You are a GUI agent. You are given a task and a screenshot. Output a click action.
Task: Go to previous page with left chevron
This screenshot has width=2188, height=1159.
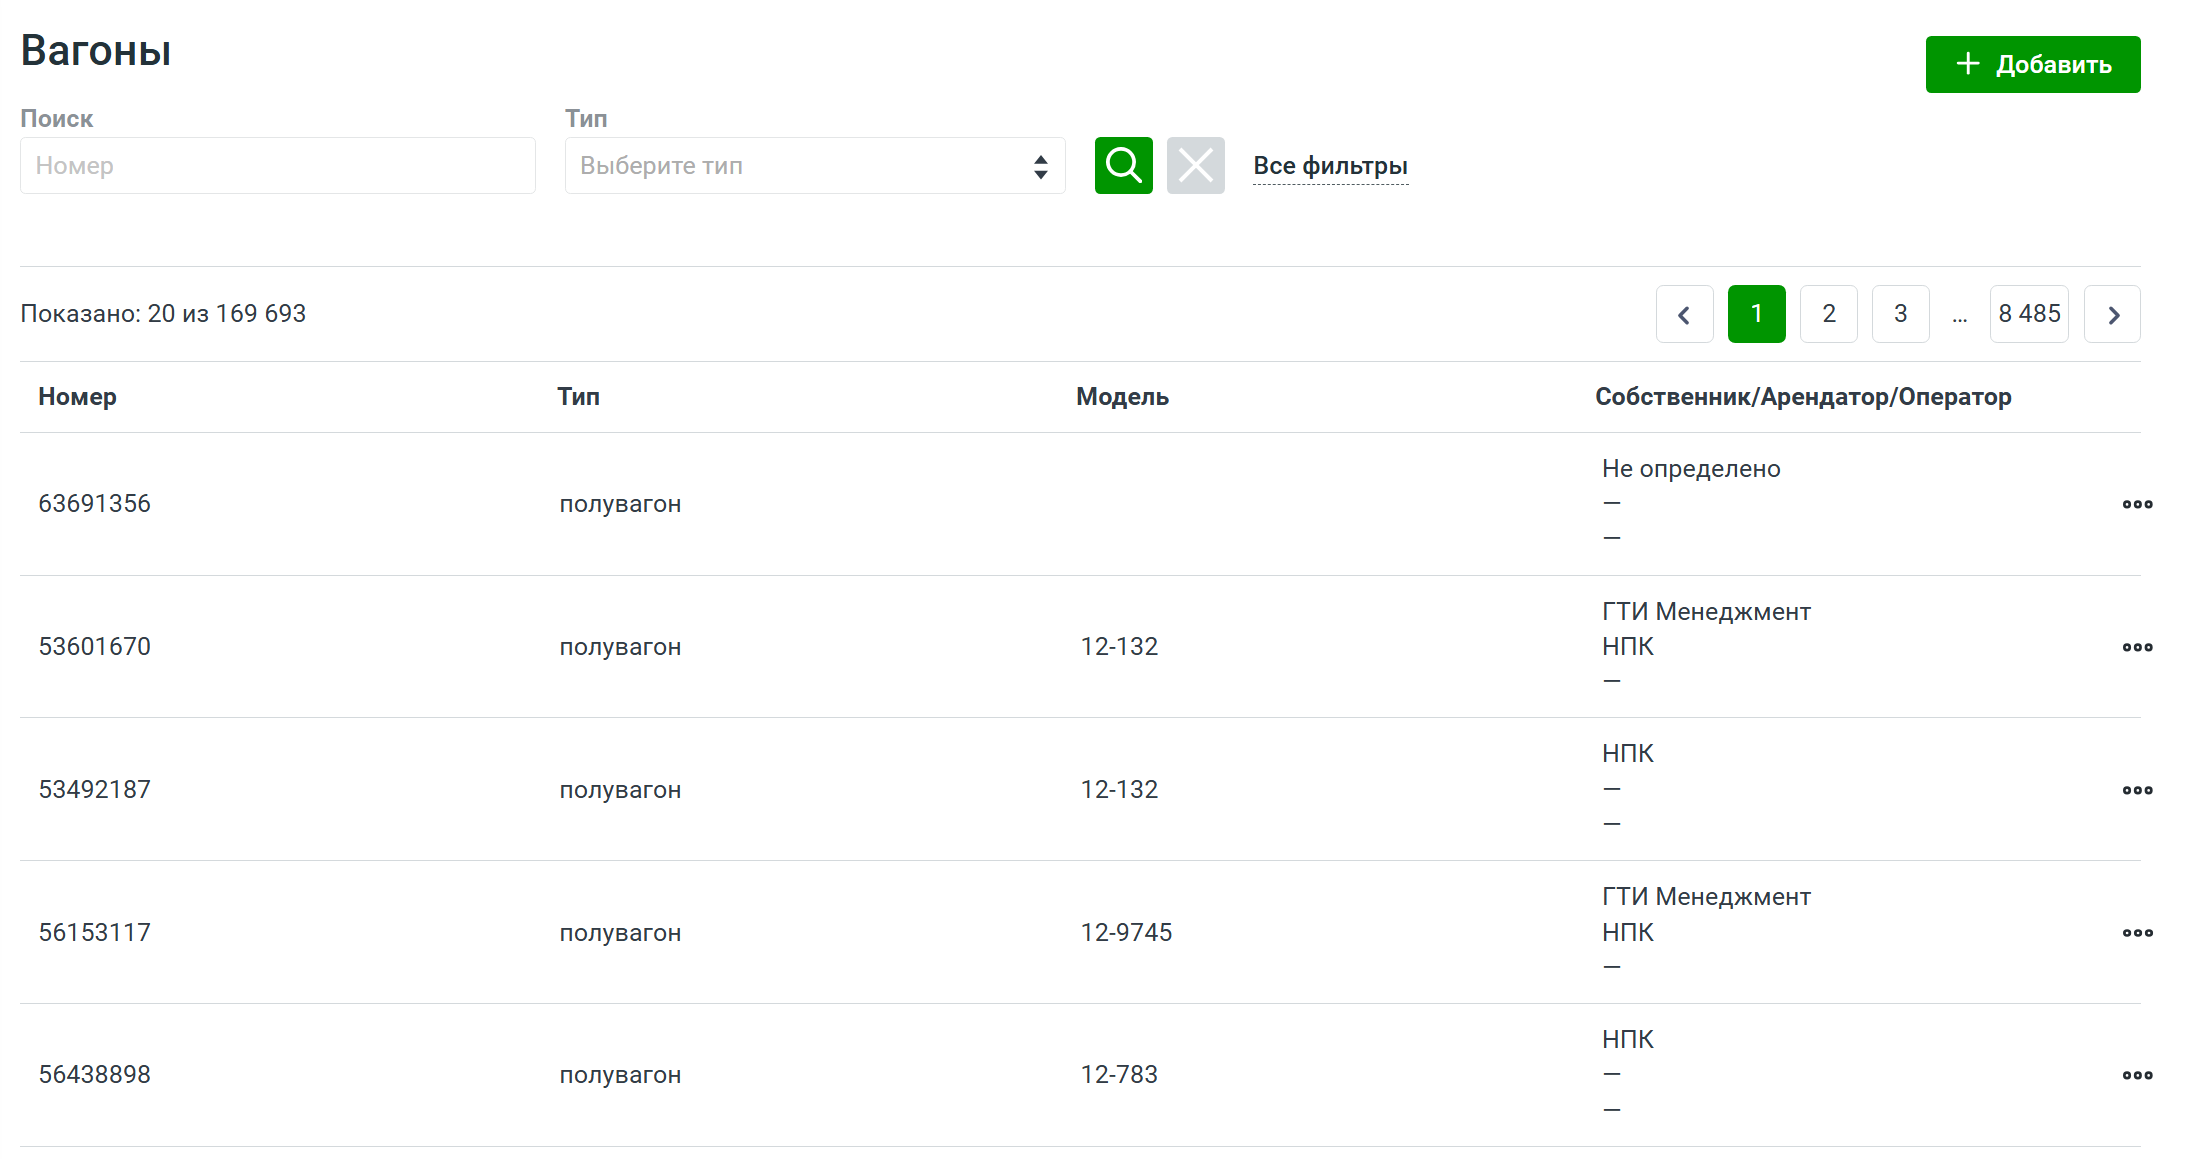pos(1684,314)
